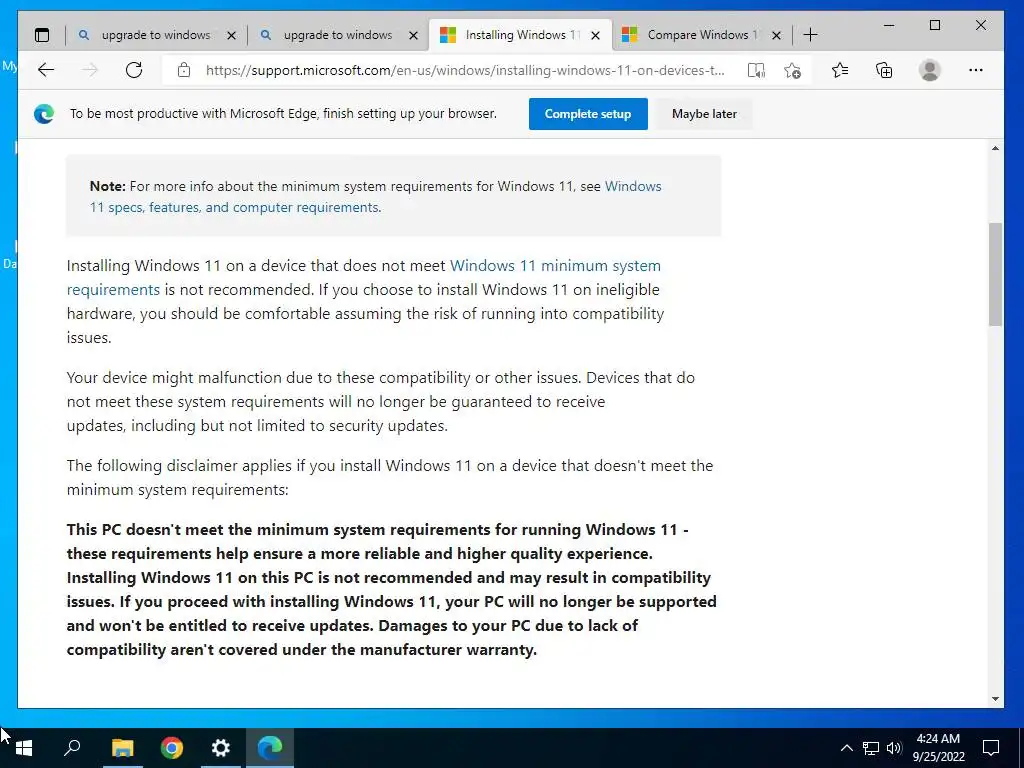
Task: Click the Microsoft logo on 'Installing Windows 11' tab
Action: tap(448, 35)
